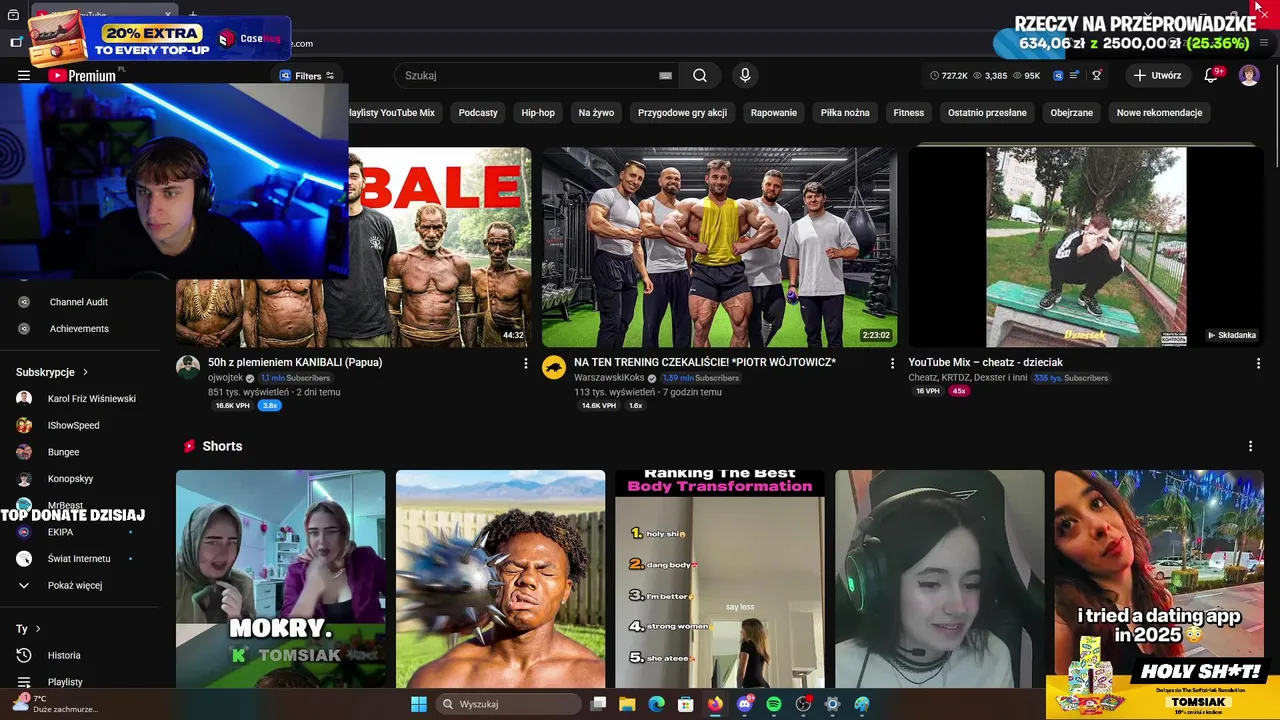This screenshot has width=1280, height=720.
Task: Open more options for the YouTube Mix
Action: [x=1258, y=364]
